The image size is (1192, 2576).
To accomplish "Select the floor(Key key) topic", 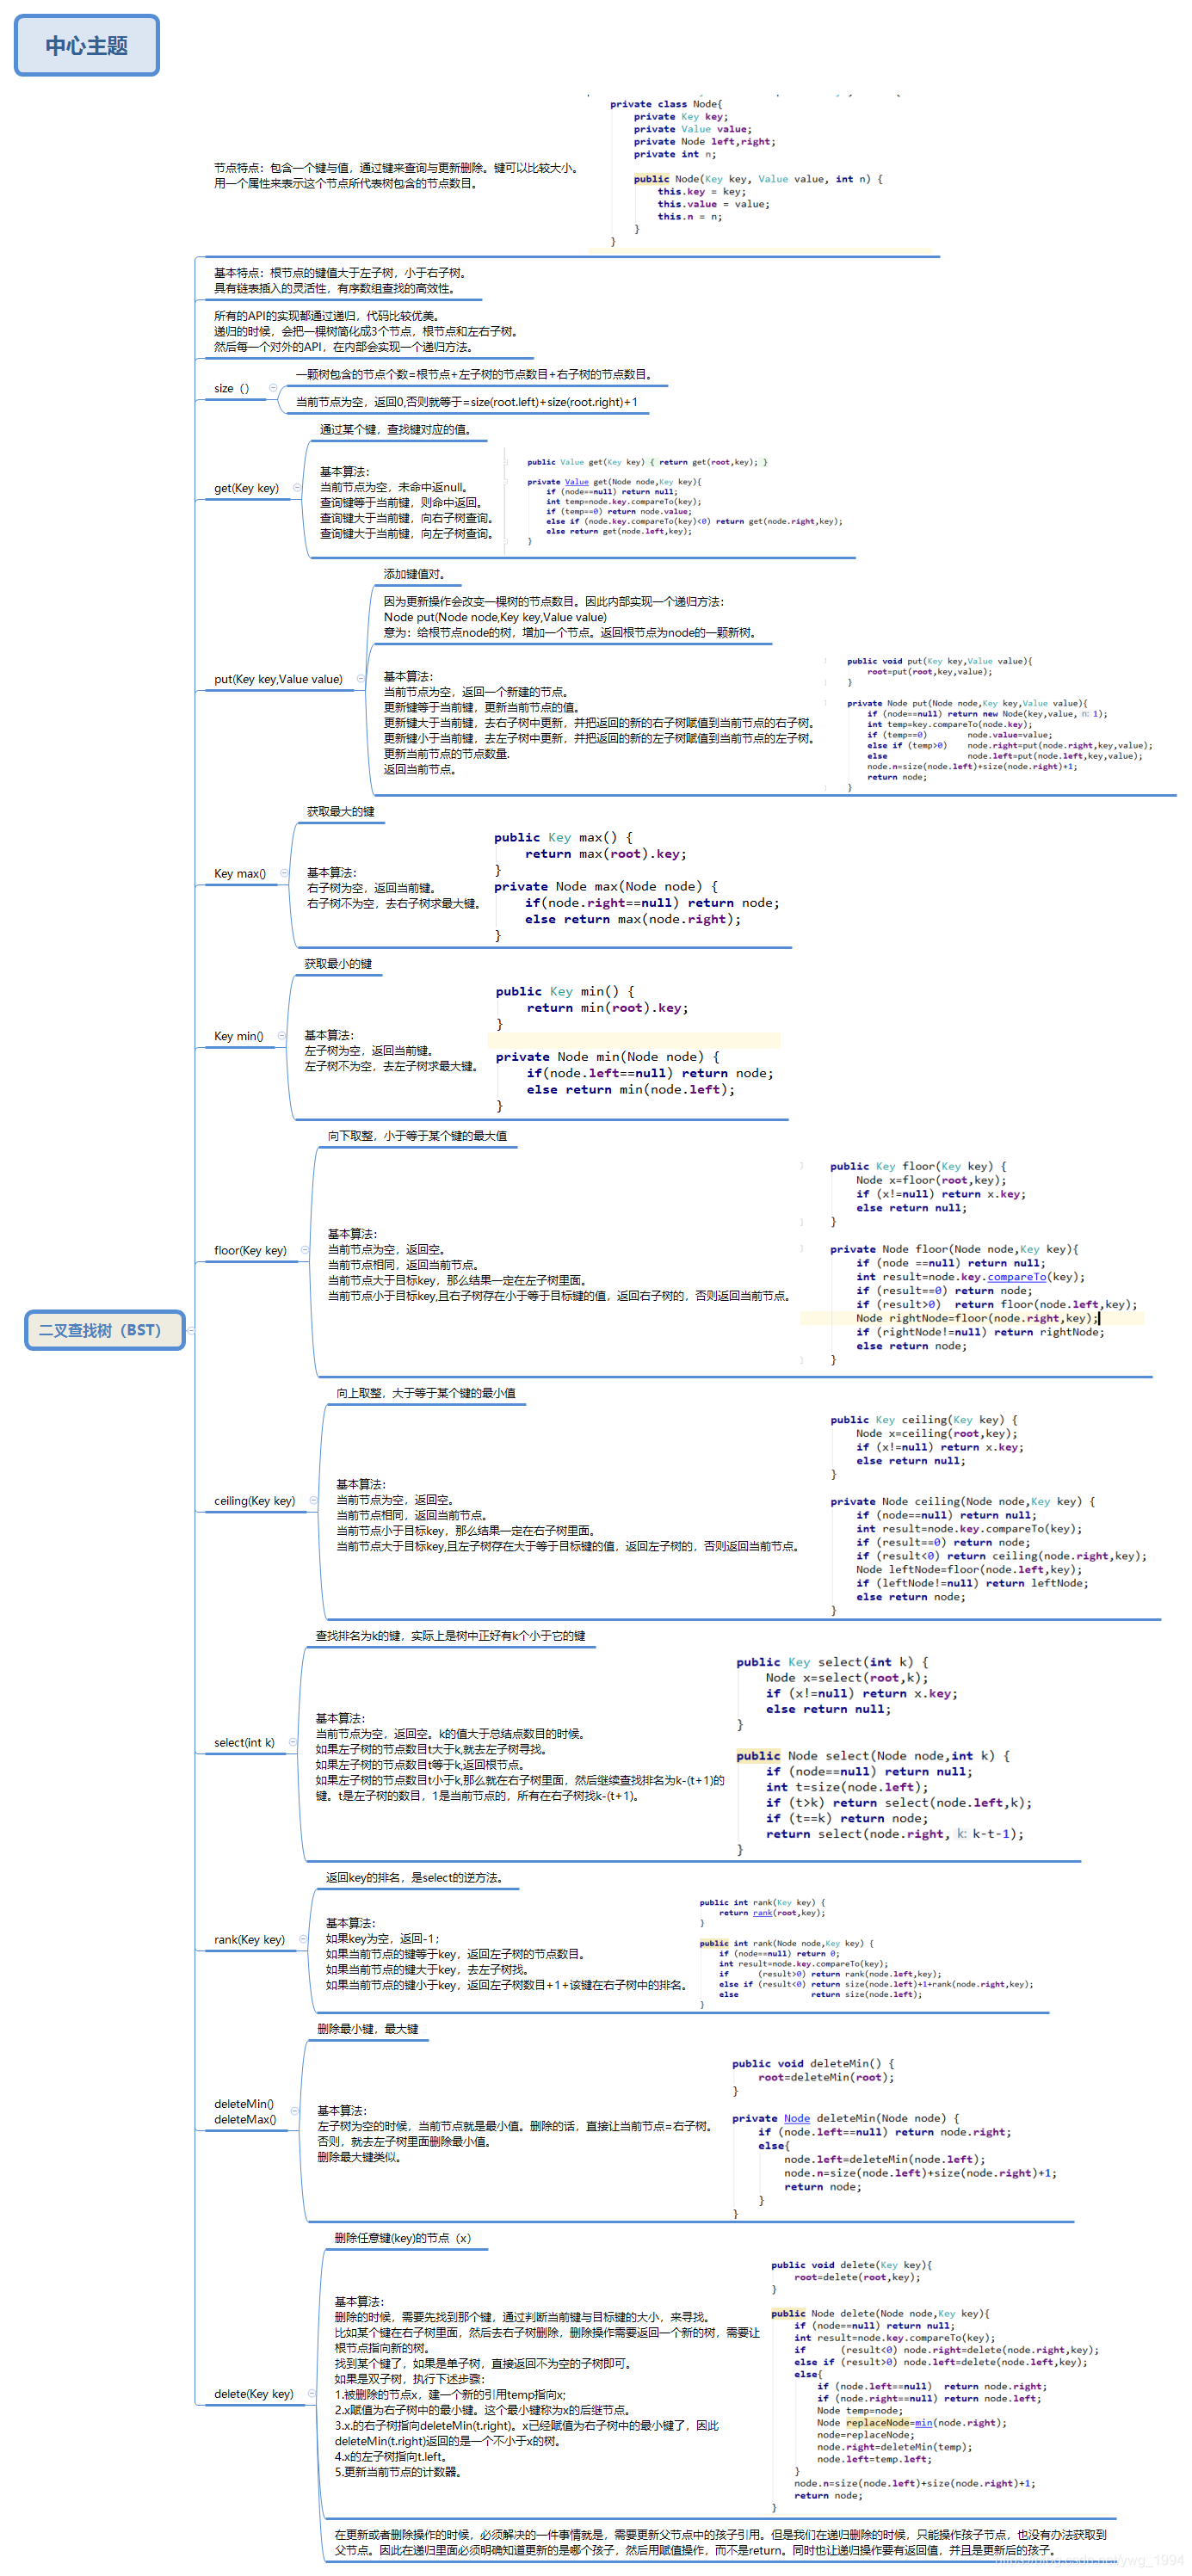I will point(250,1250).
